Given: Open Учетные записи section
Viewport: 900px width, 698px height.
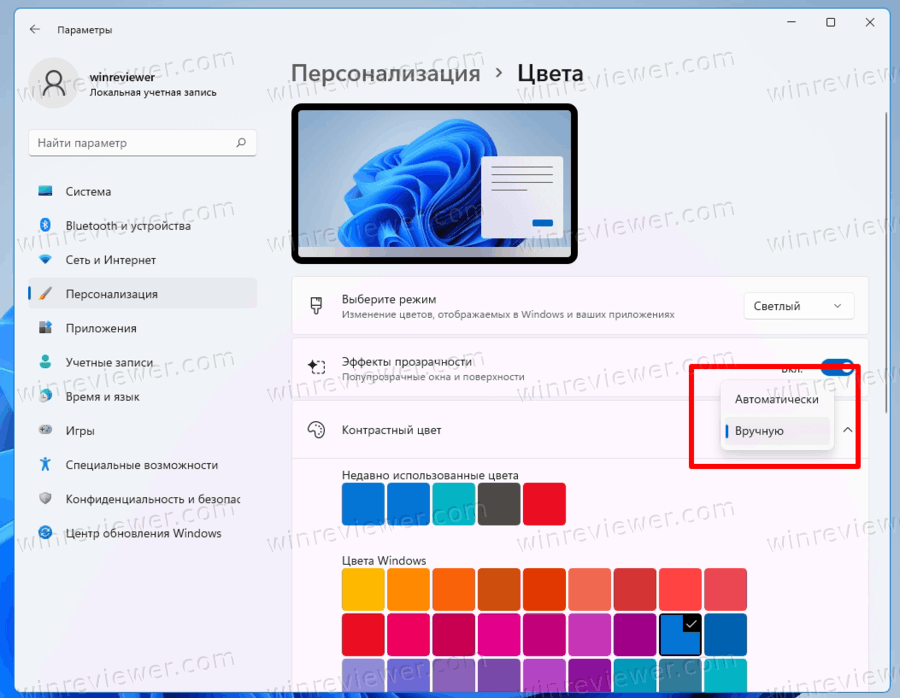Looking at the screenshot, I should tap(142, 362).
